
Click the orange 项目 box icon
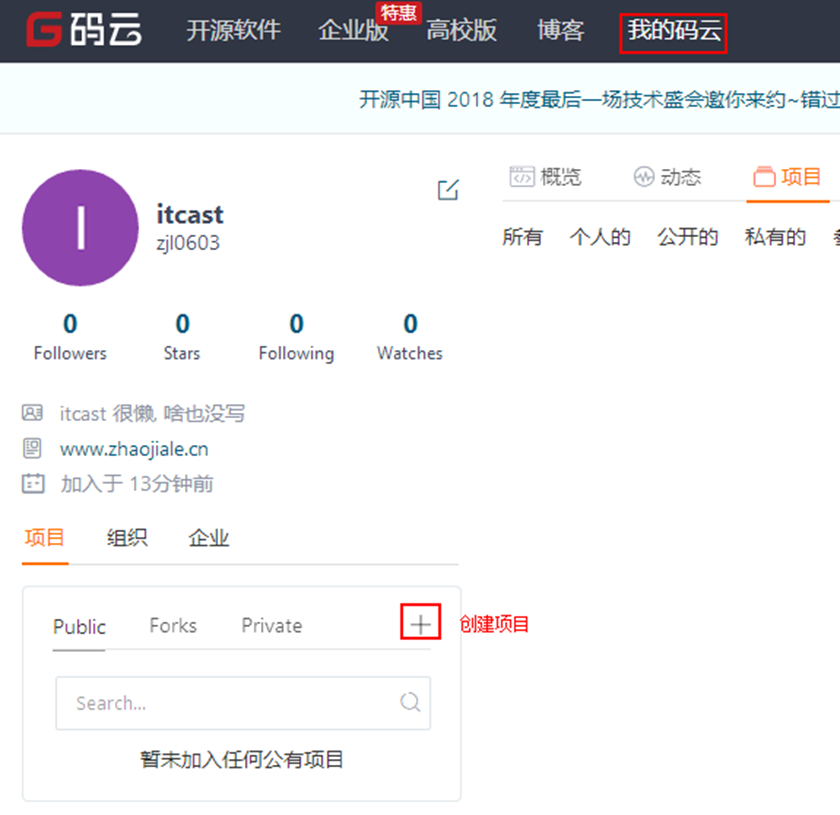point(764,176)
